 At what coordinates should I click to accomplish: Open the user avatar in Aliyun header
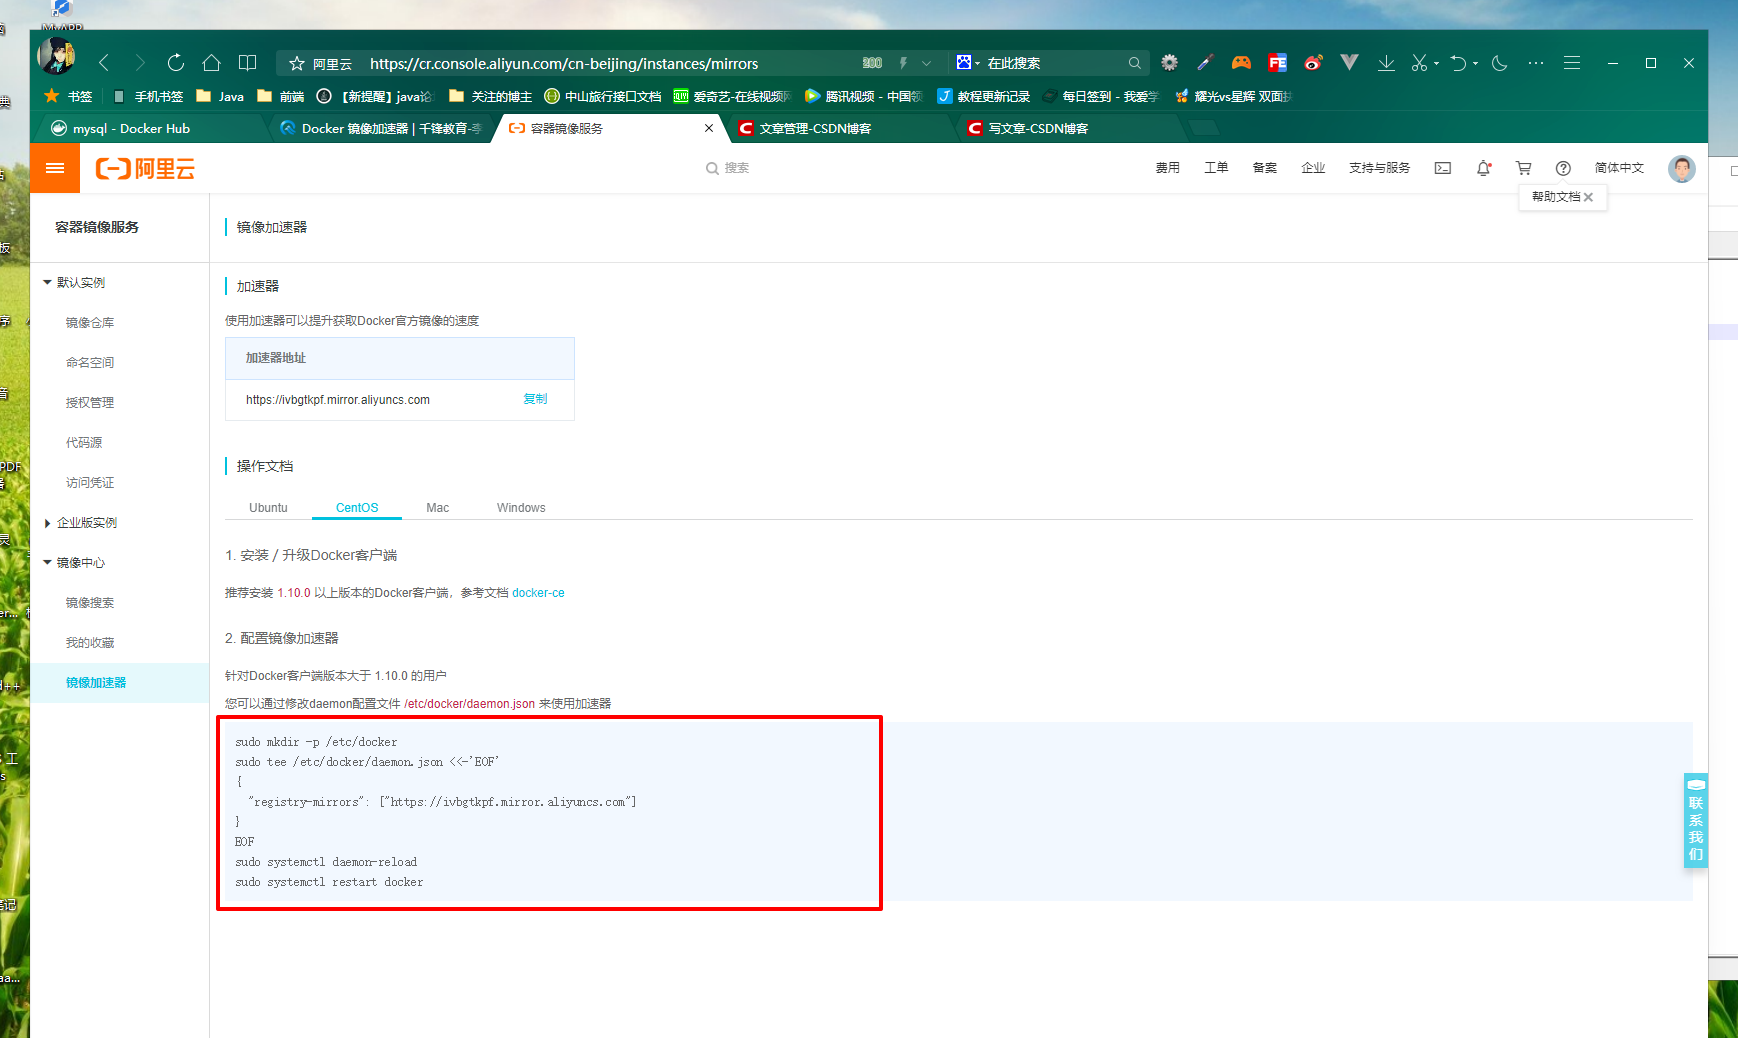click(1682, 168)
